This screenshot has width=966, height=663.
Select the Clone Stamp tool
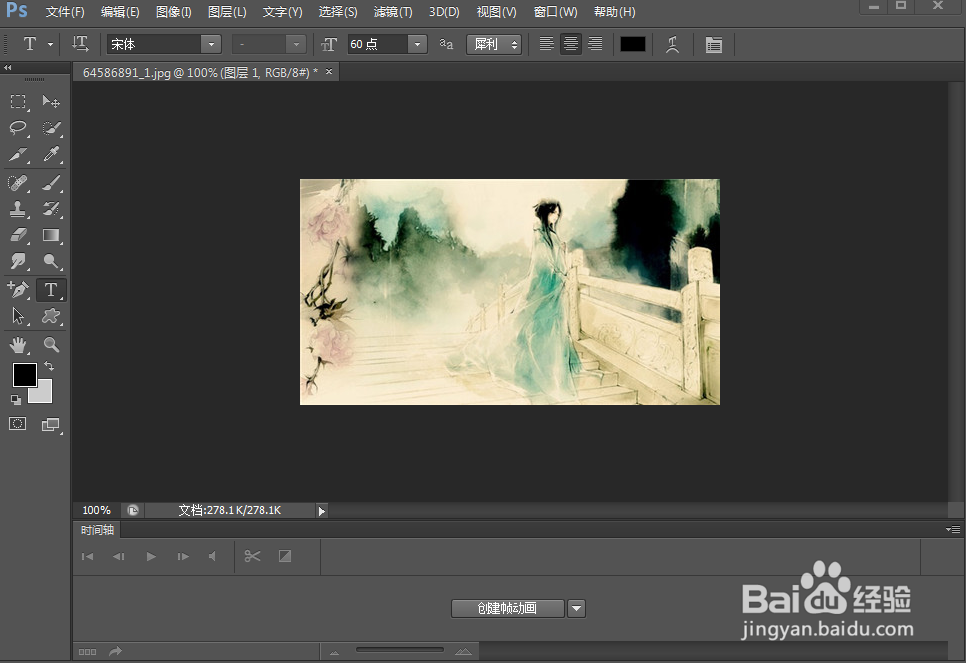tap(18, 209)
